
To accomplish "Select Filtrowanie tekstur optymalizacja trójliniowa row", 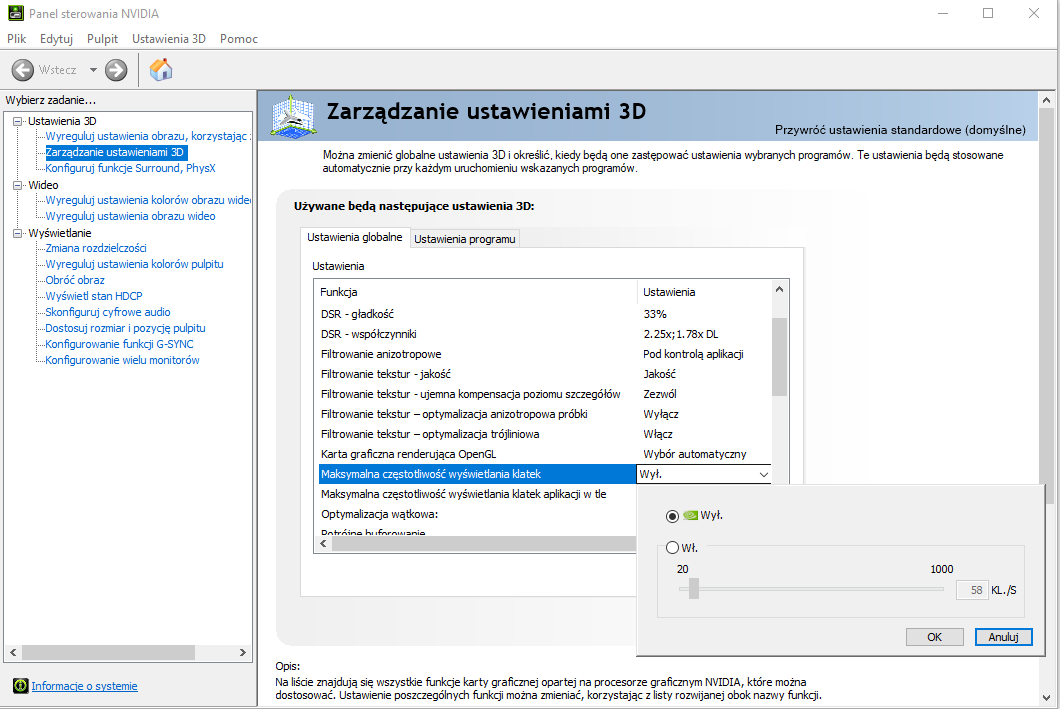I will pos(544,434).
